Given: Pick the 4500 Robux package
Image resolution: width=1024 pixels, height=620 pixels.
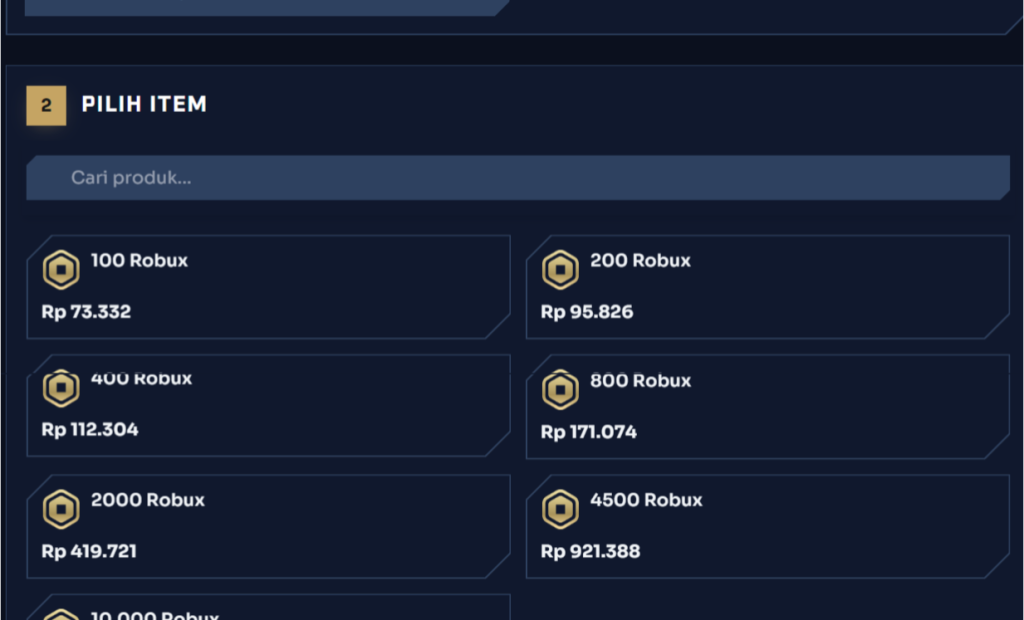Looking at the screenshot, I should [768, 526].
